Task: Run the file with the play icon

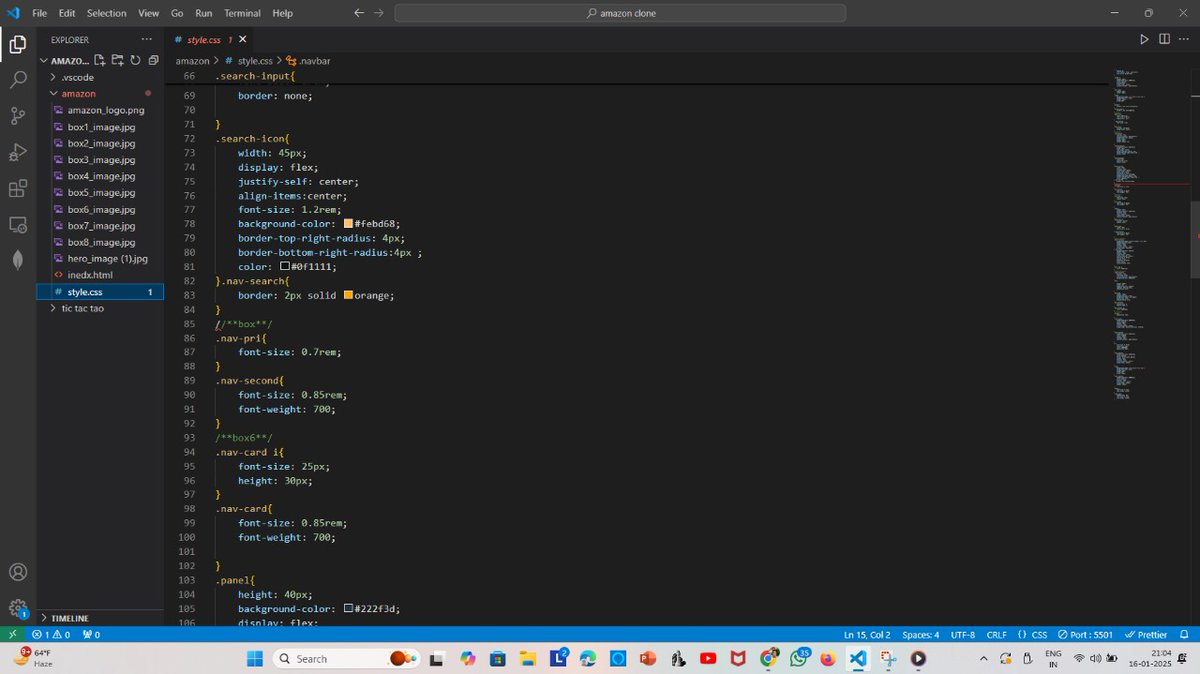Action: click(x=1144, y=39)
